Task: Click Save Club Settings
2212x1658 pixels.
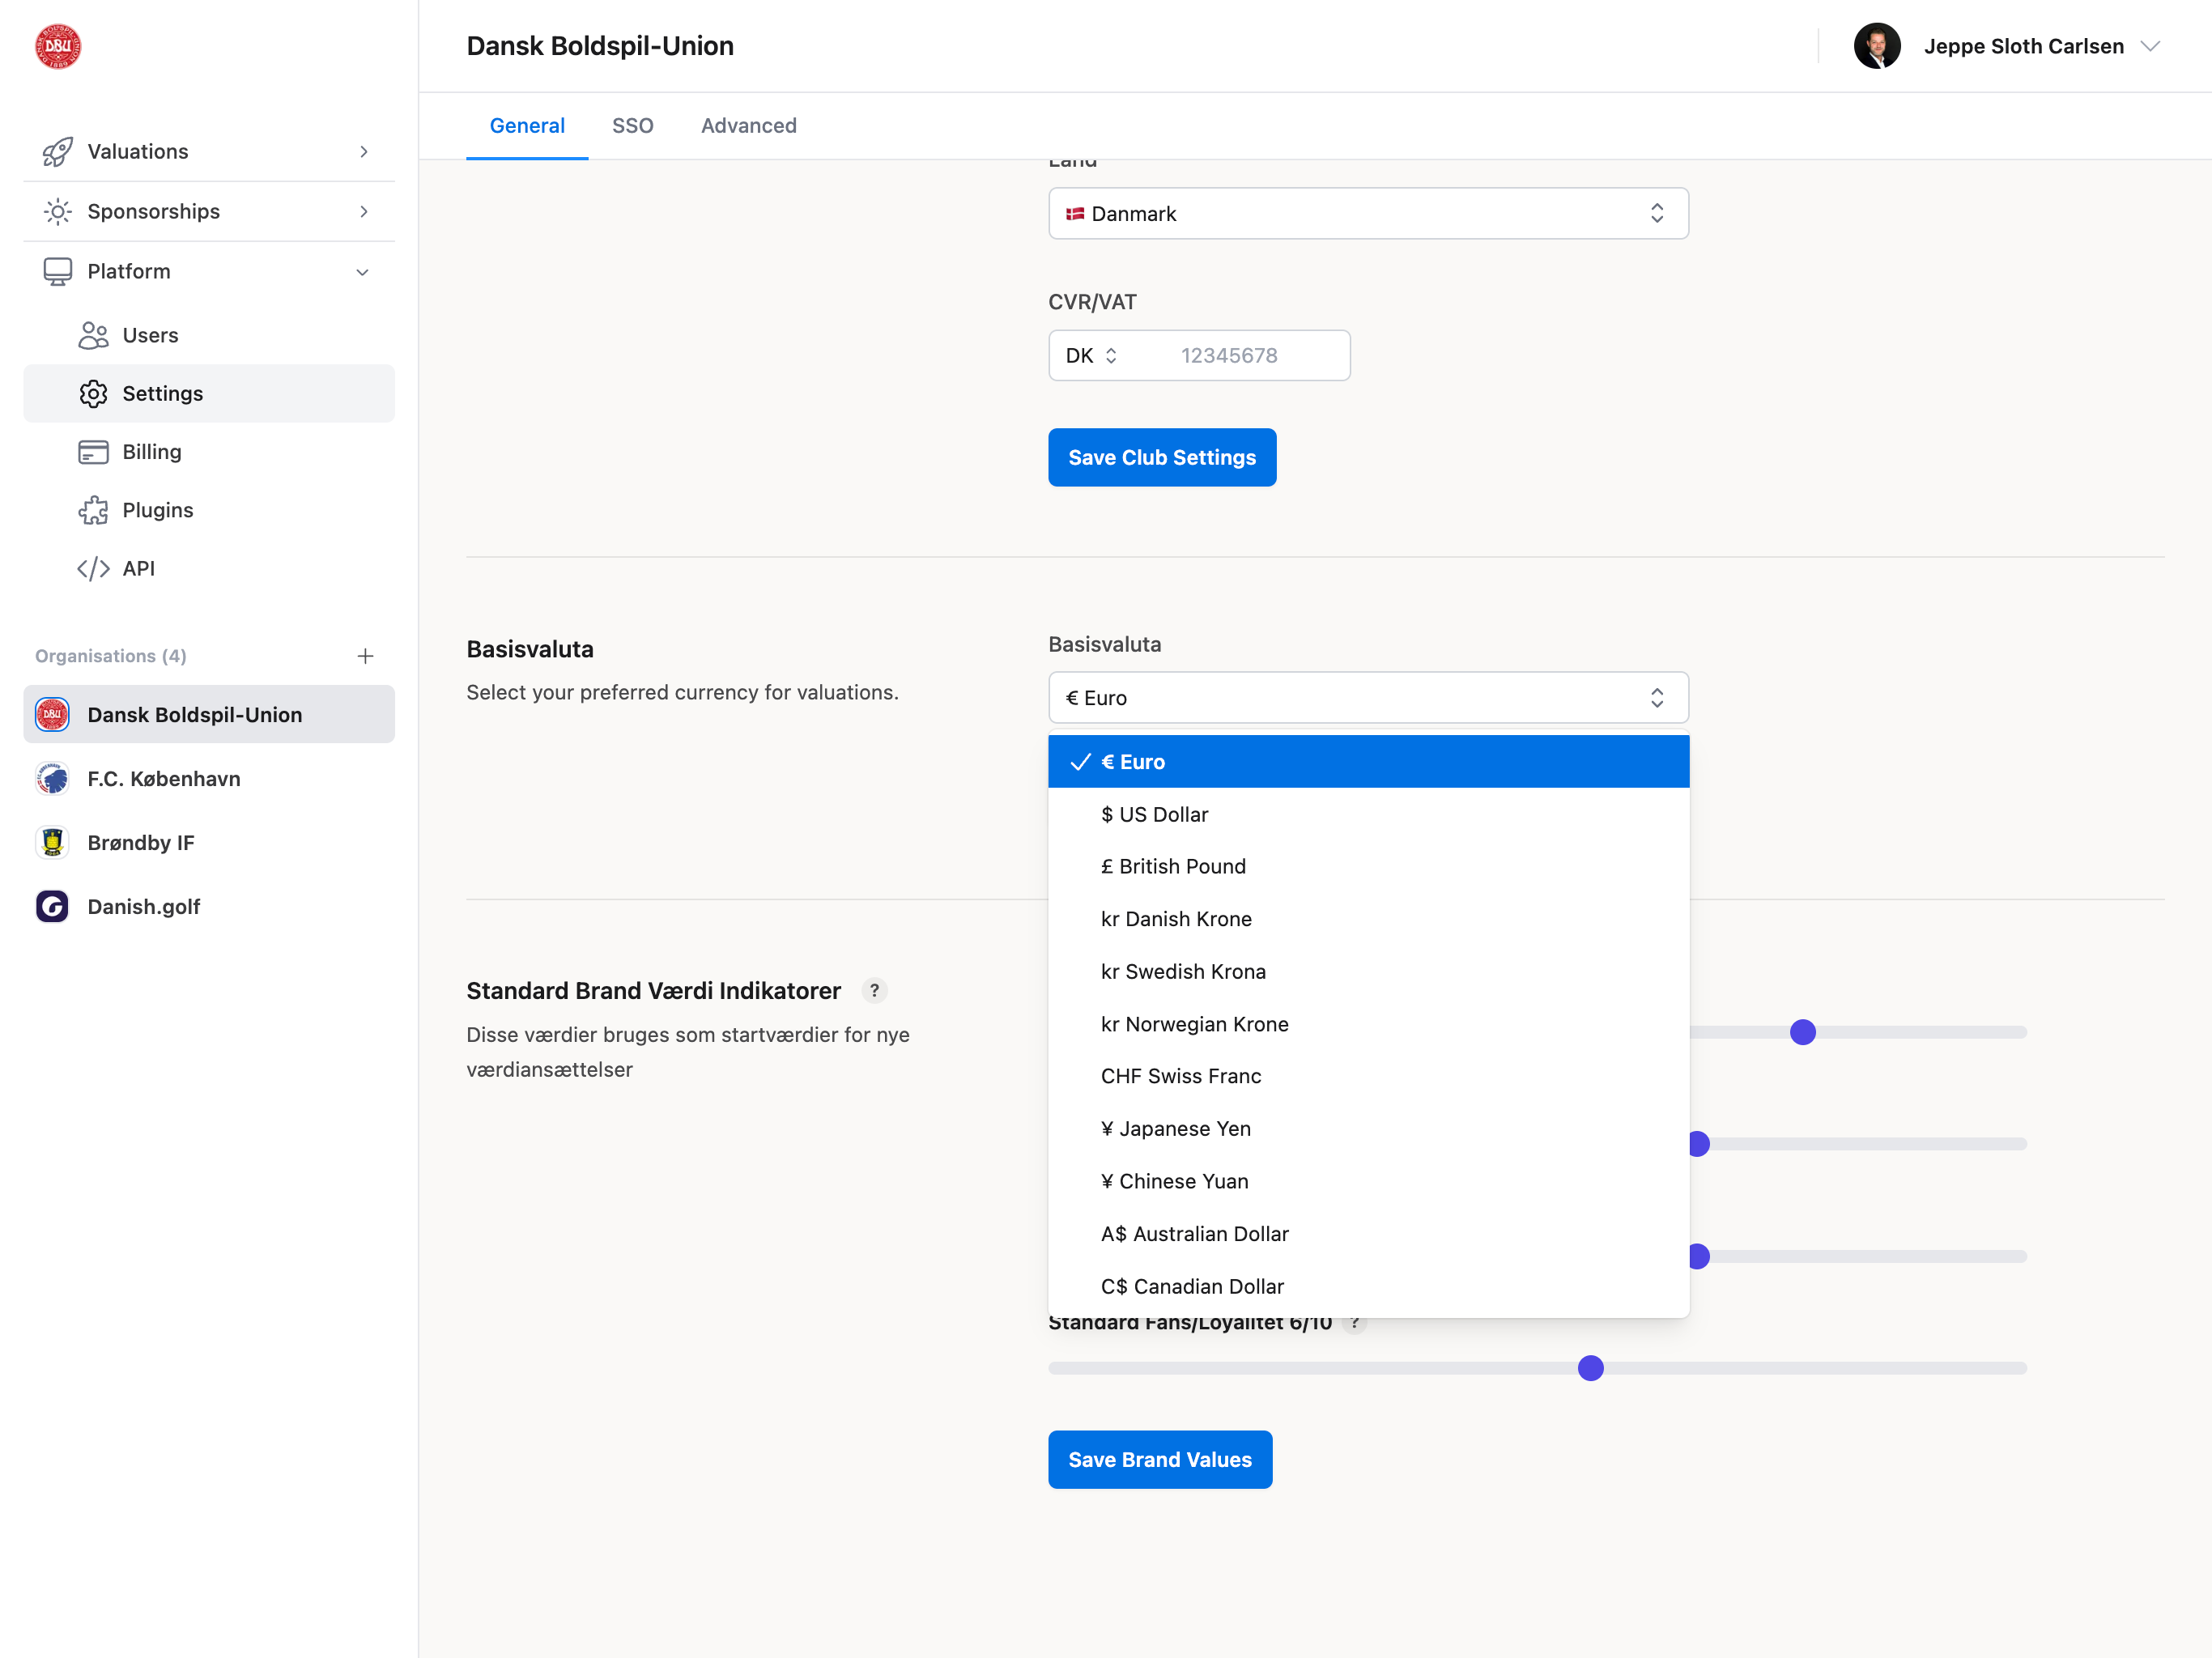Action: pyautogui.click(x=1162, y=457)
